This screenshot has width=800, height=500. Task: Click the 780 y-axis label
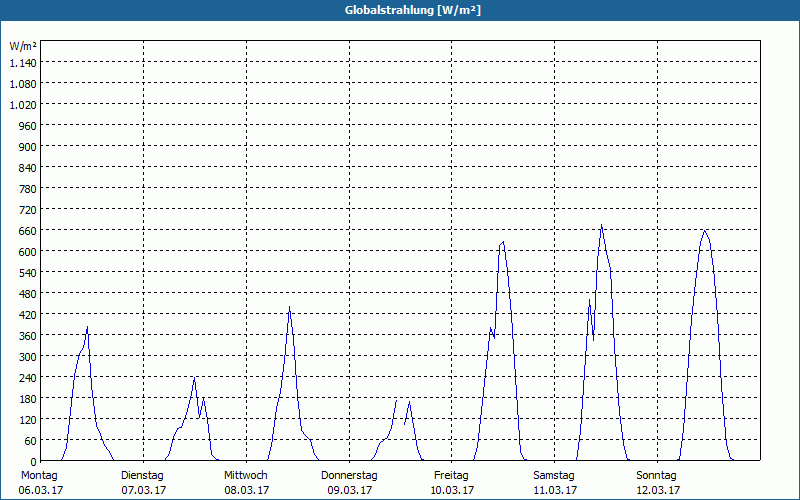point(28,189)
